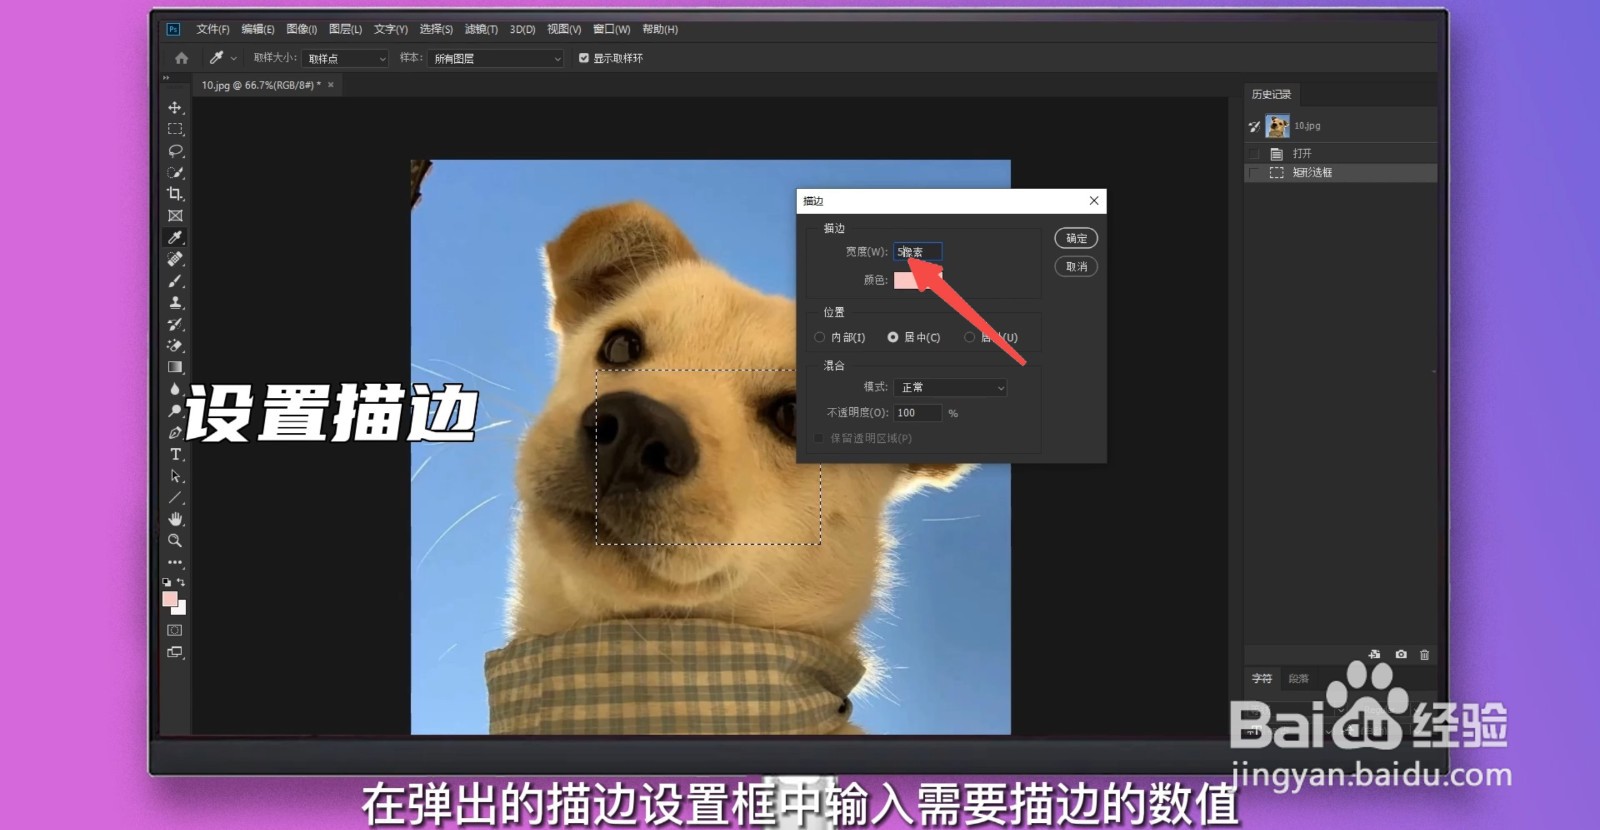Screen dimensions: 1600x830
Task: Select the Move tool
Action: tap(175, 107)
